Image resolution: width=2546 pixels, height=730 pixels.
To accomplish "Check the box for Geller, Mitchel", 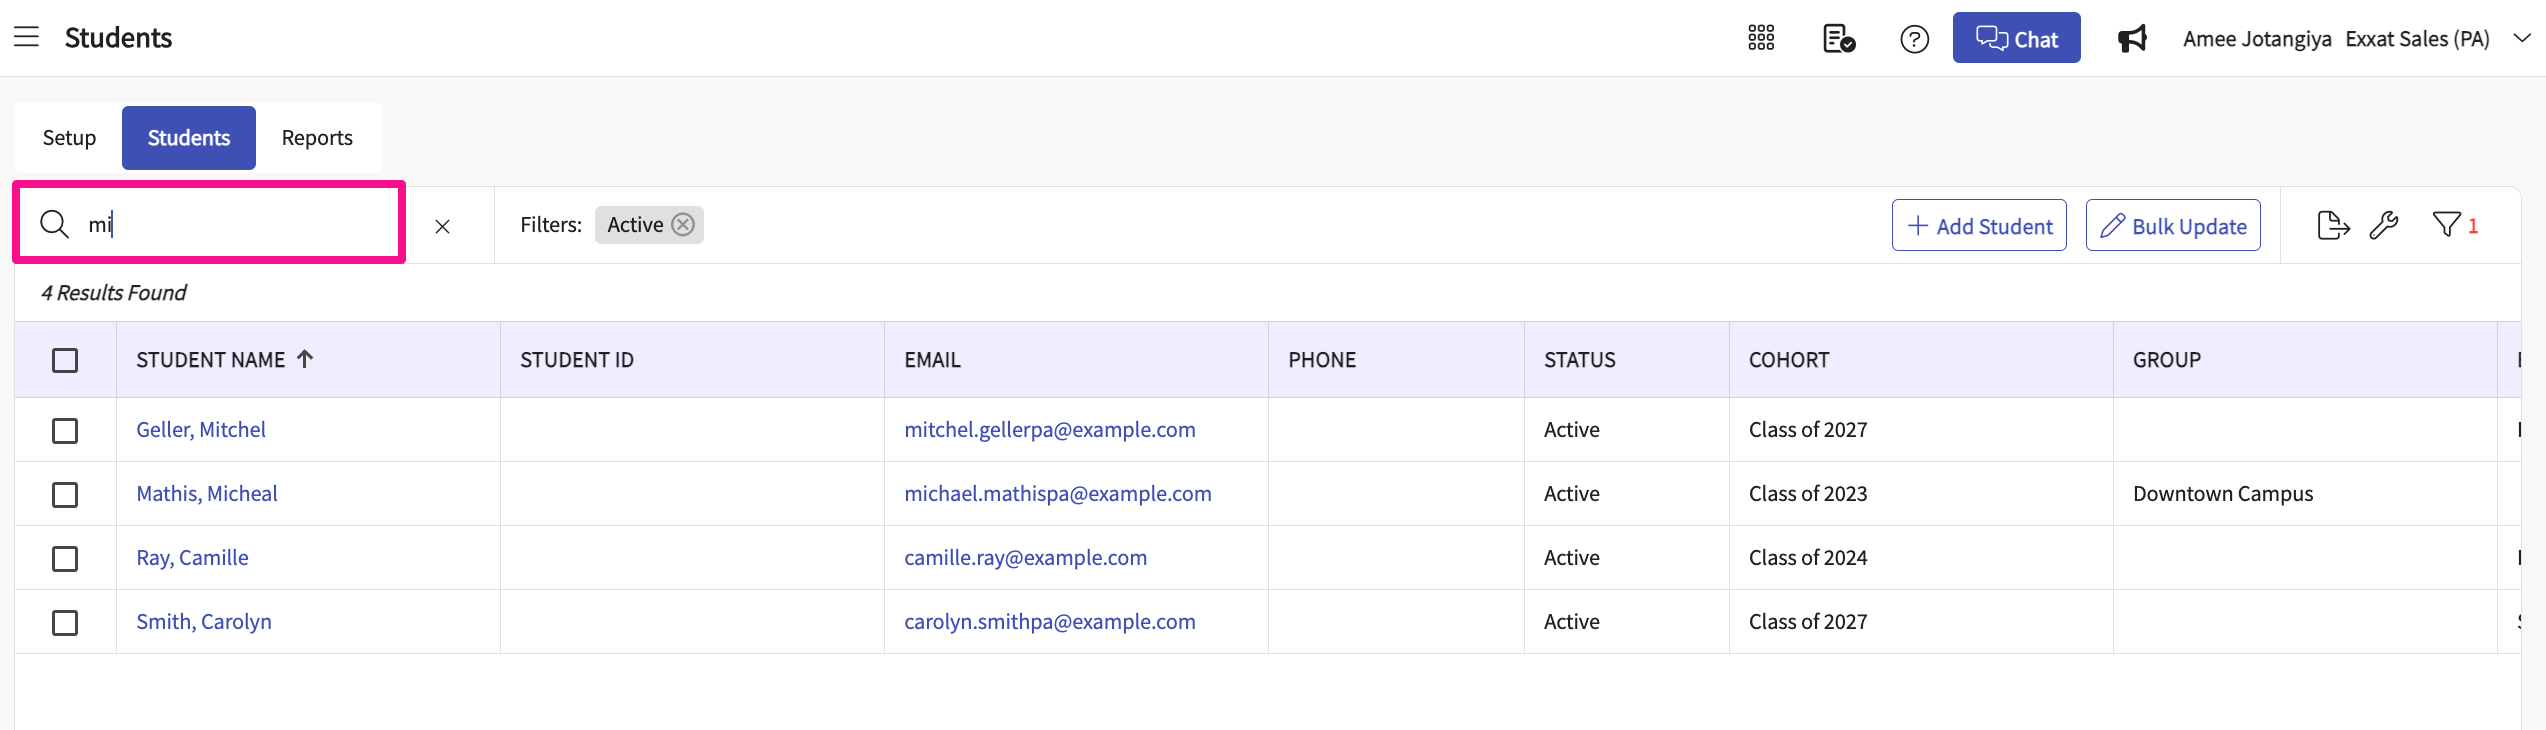I will (x=65, y=431).
